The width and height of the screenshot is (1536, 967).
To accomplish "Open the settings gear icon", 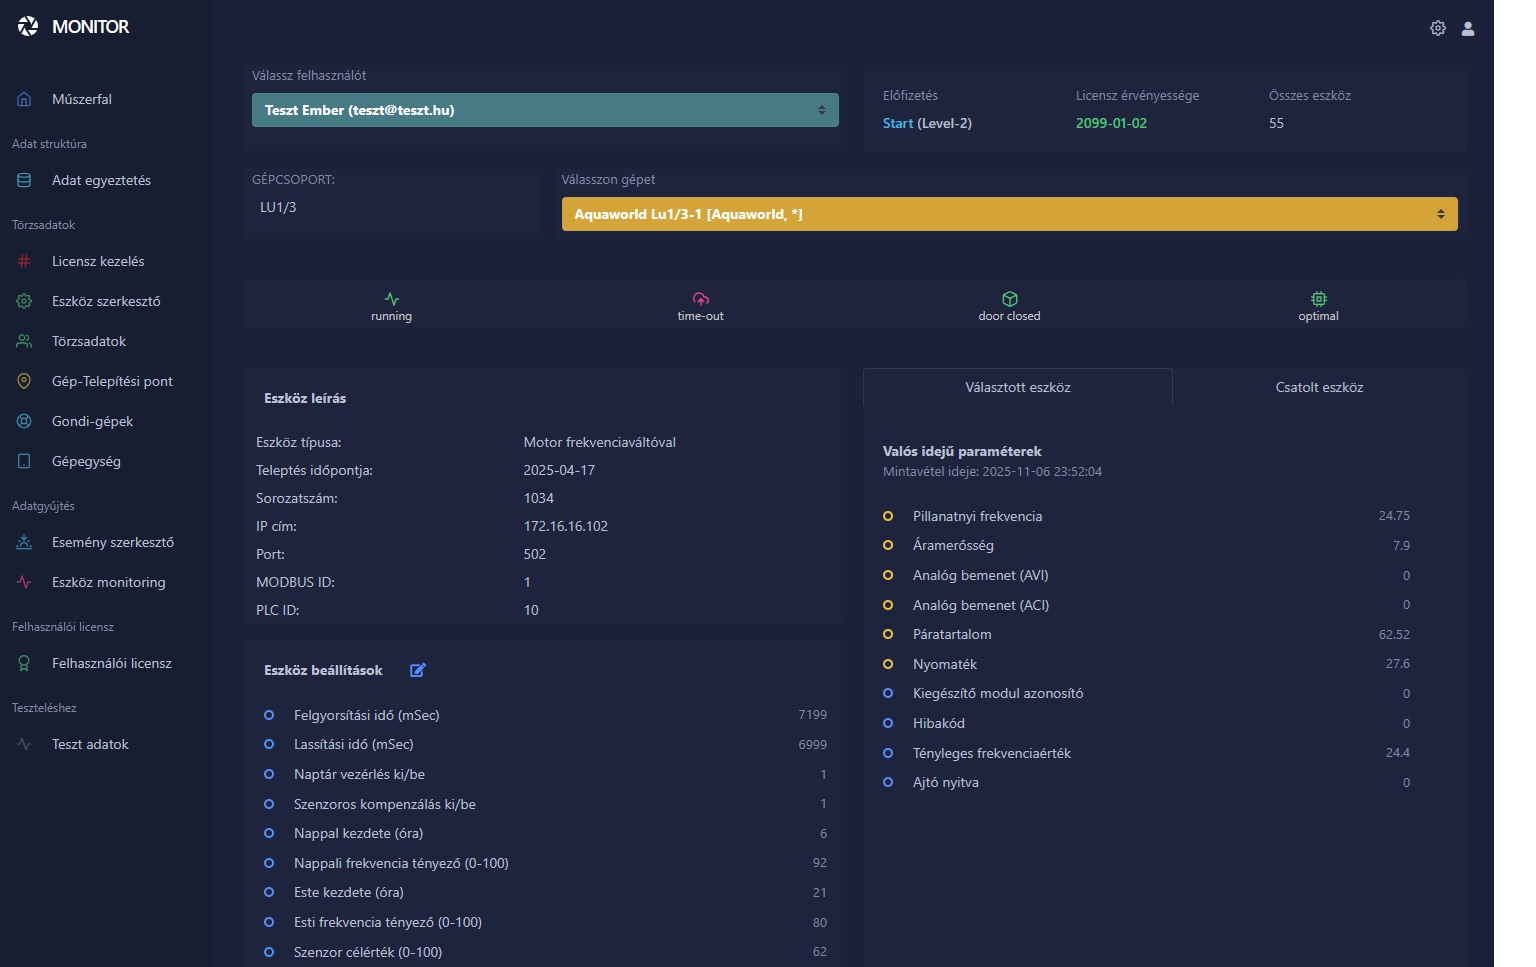I will pyautogui.click(x=1437, y=28).
